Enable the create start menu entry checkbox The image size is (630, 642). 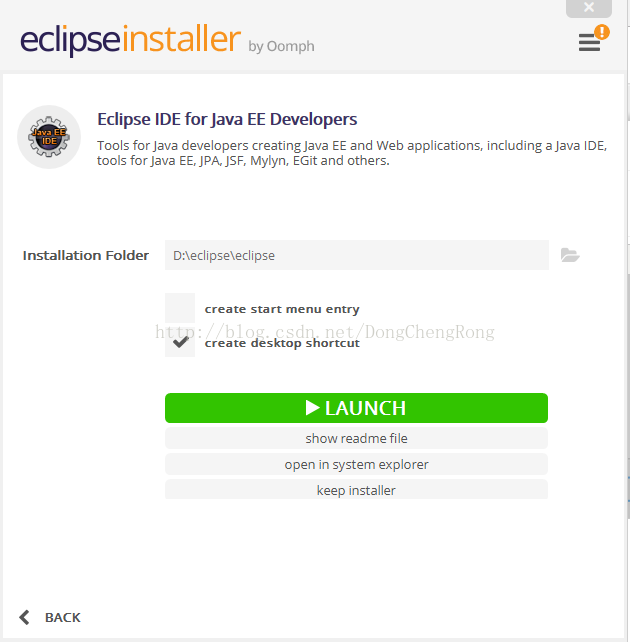(180, 308)
